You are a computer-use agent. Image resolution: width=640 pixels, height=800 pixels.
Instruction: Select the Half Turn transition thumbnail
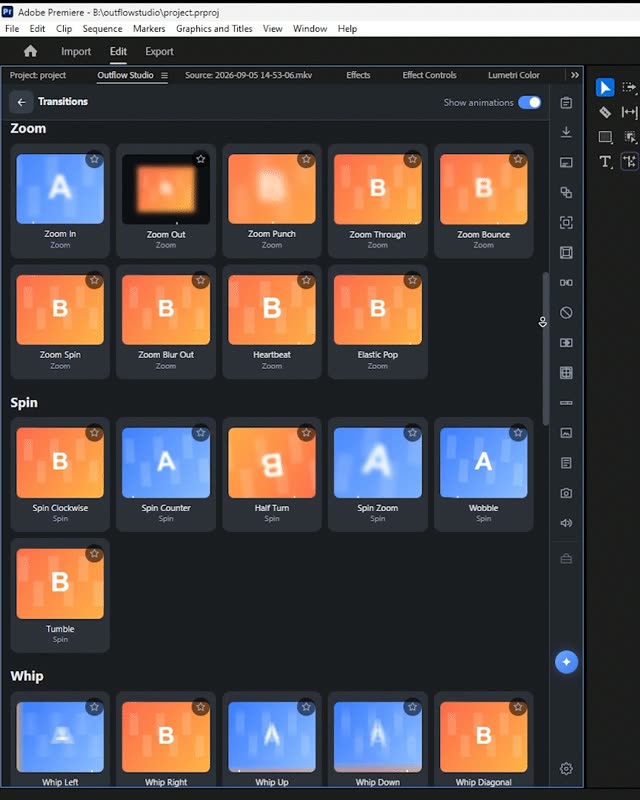(272, 463)
